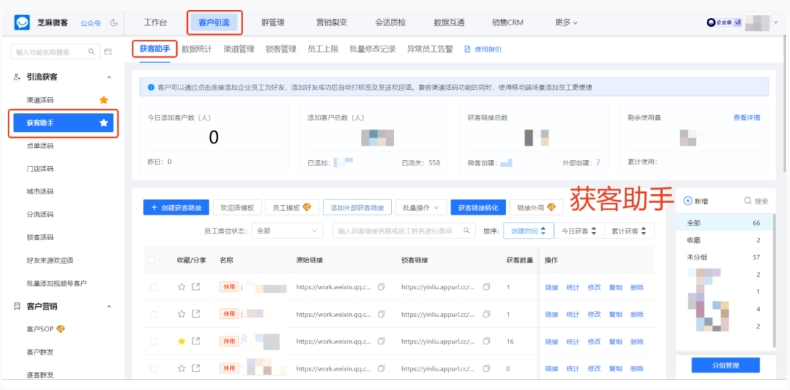The width and height of the screenshot is (790, 390).
Task: Switch to the 群管理 top tab
Action: [273, 23]
